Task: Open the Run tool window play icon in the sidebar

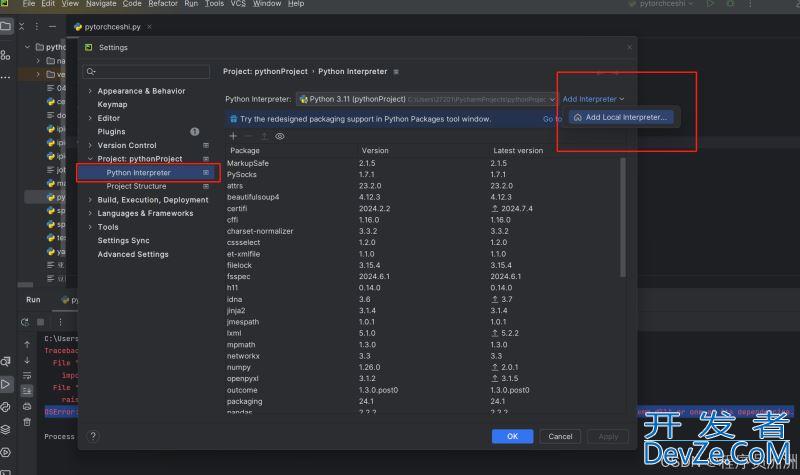Action: coord(6,384)
